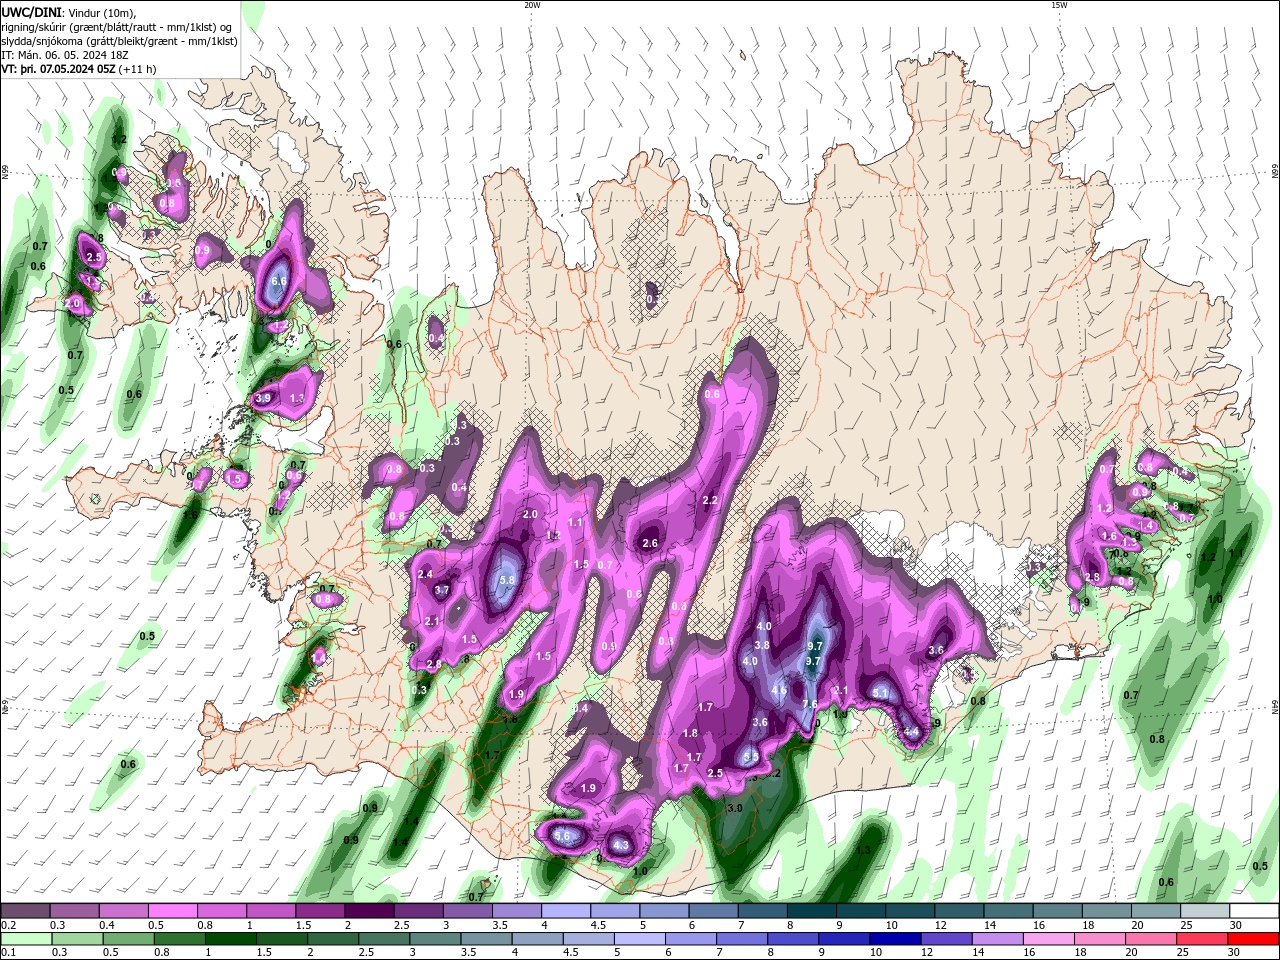This screenshot has height=960, width=1280.
Task: Click the 2.6 snowfall value on map
Action: [x=650, y=543]
